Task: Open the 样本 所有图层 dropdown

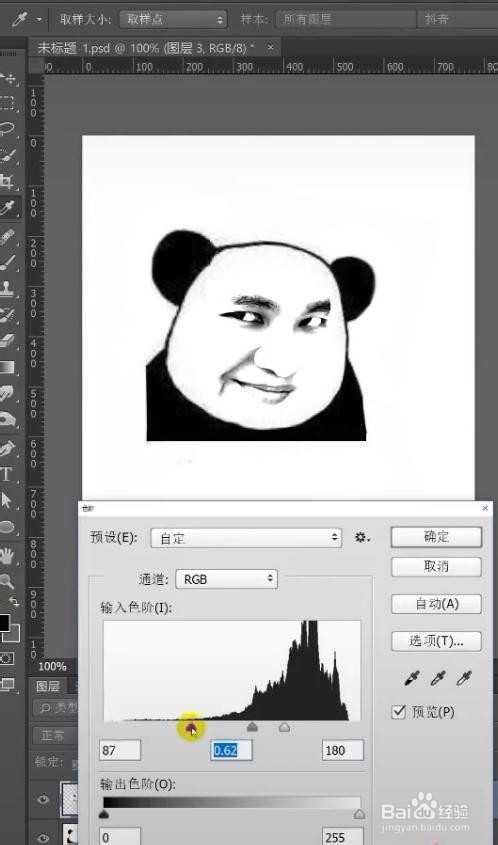Action: pos(345,19)
